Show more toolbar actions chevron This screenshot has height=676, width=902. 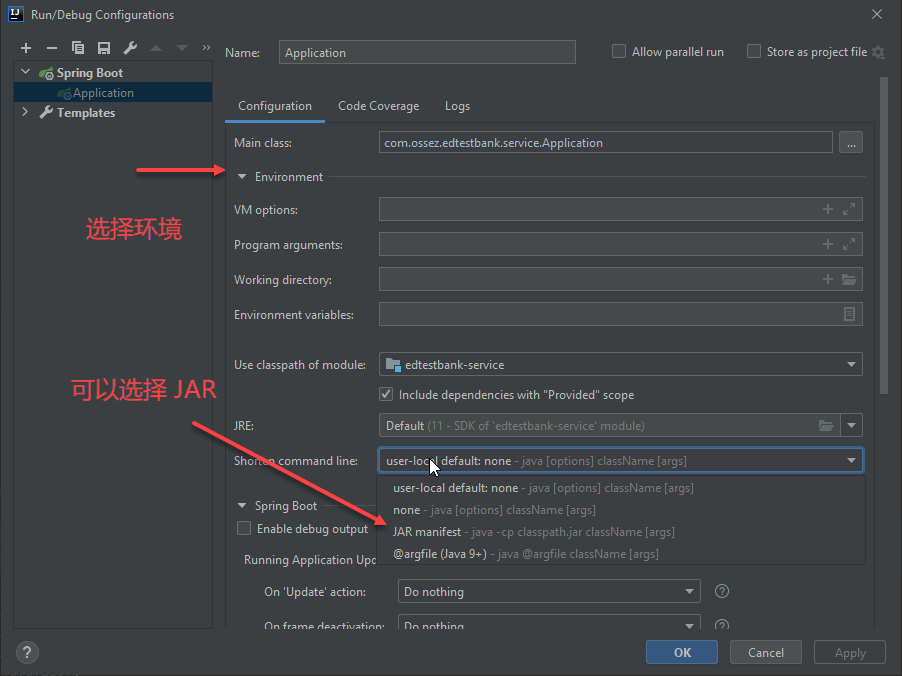point(206,48)
